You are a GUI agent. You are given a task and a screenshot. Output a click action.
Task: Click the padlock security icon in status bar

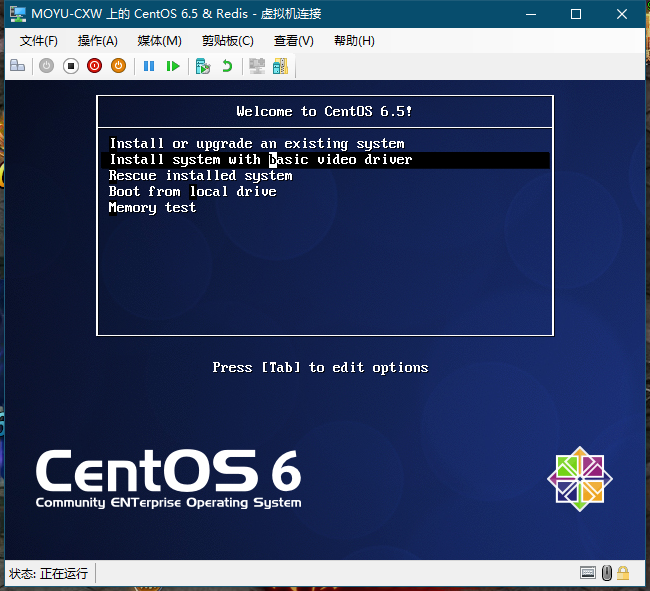click(623, 573)
